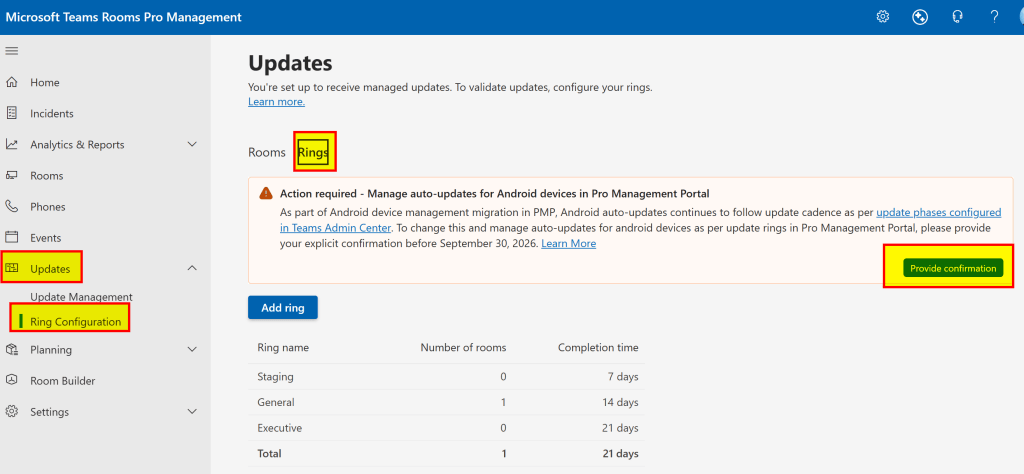
Task: Click the Number of rooms column header
Action: pos(463,347)
